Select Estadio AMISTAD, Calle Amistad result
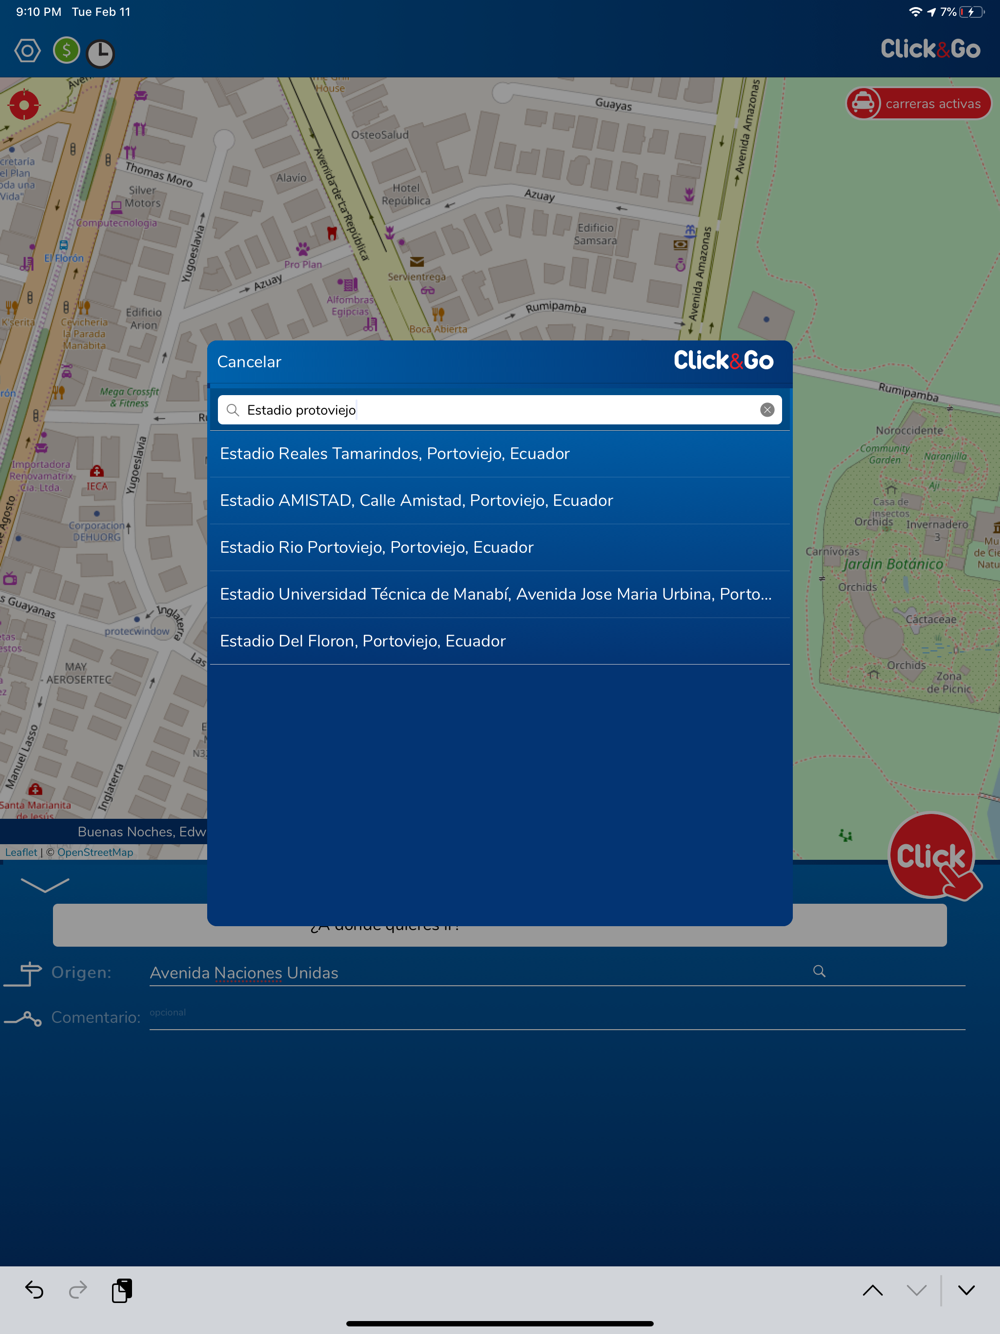 pyautogui.click(x=500, y=501)
